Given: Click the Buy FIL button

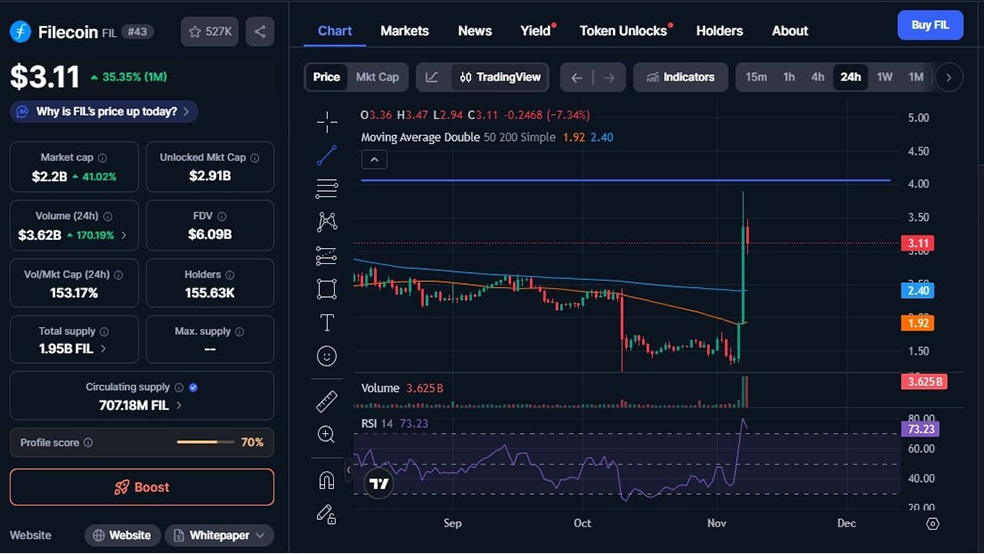Looking at the screenshot, I should click(930, 26).
